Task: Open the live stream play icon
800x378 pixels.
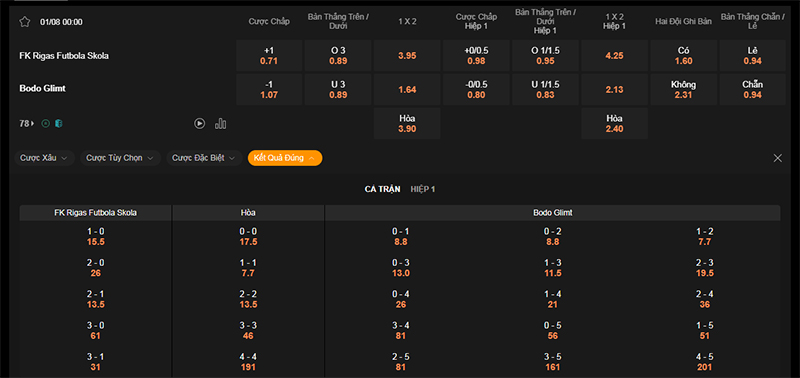Action: (199, 123)
